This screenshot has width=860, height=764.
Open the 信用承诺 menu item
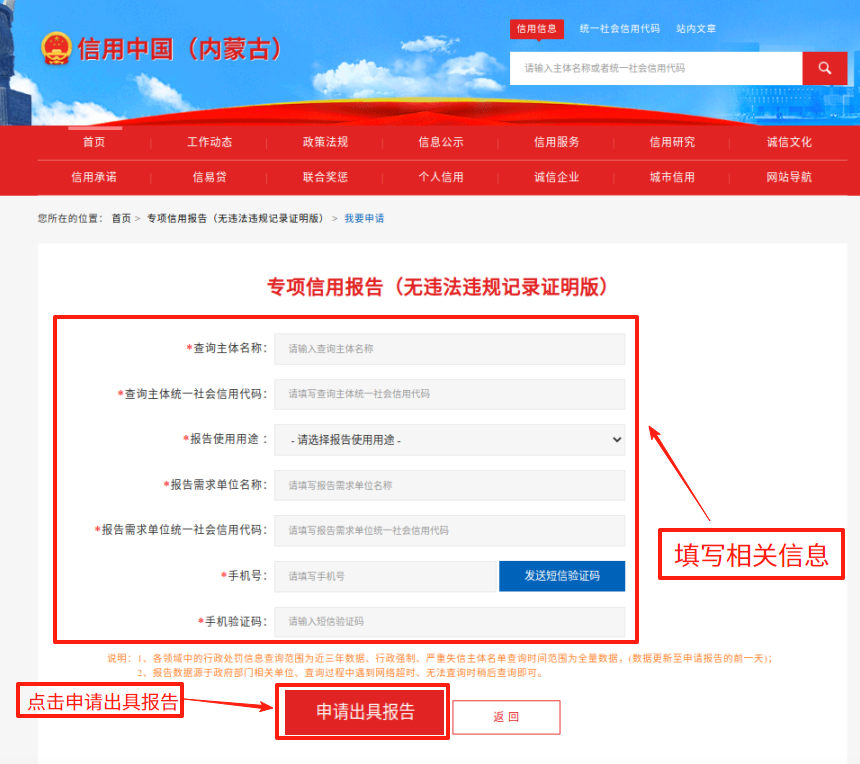(94, 177)
